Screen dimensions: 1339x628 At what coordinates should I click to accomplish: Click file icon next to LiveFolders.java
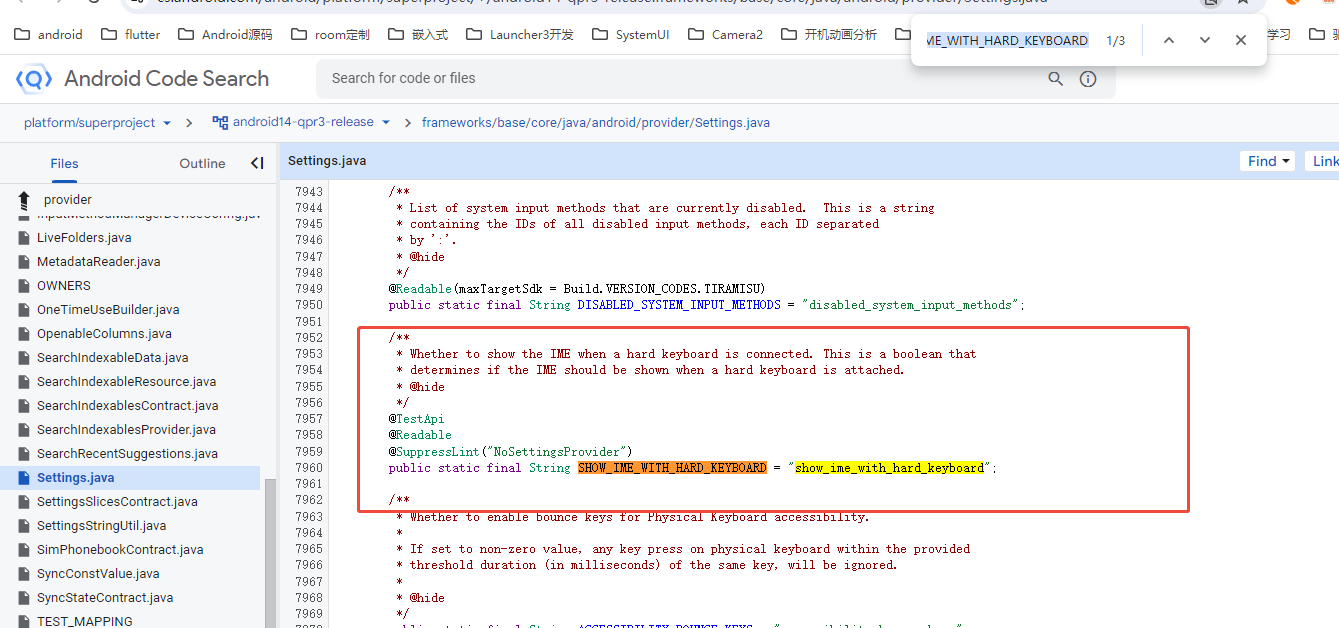[x=24, y=238]
